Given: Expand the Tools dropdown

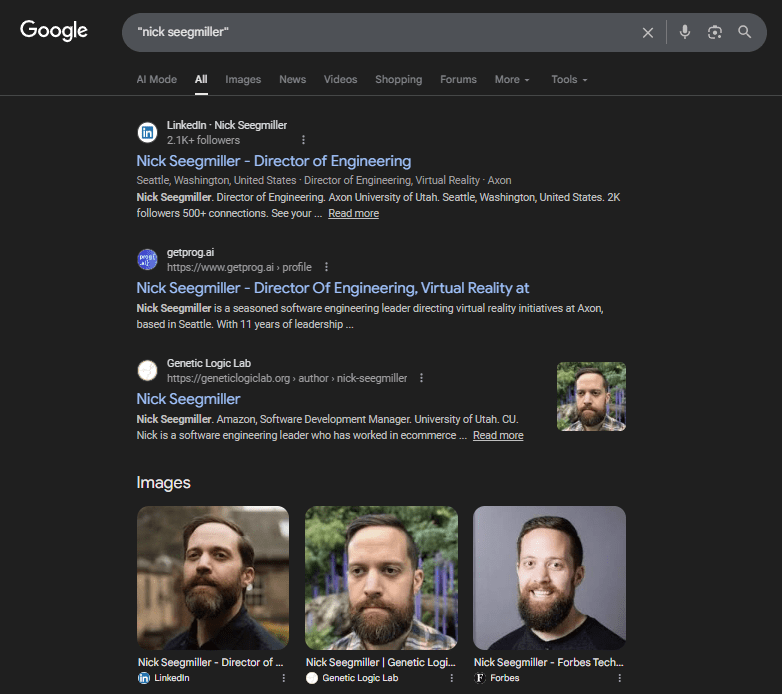Looking at the screenshot, I should [x=569, y=79].
